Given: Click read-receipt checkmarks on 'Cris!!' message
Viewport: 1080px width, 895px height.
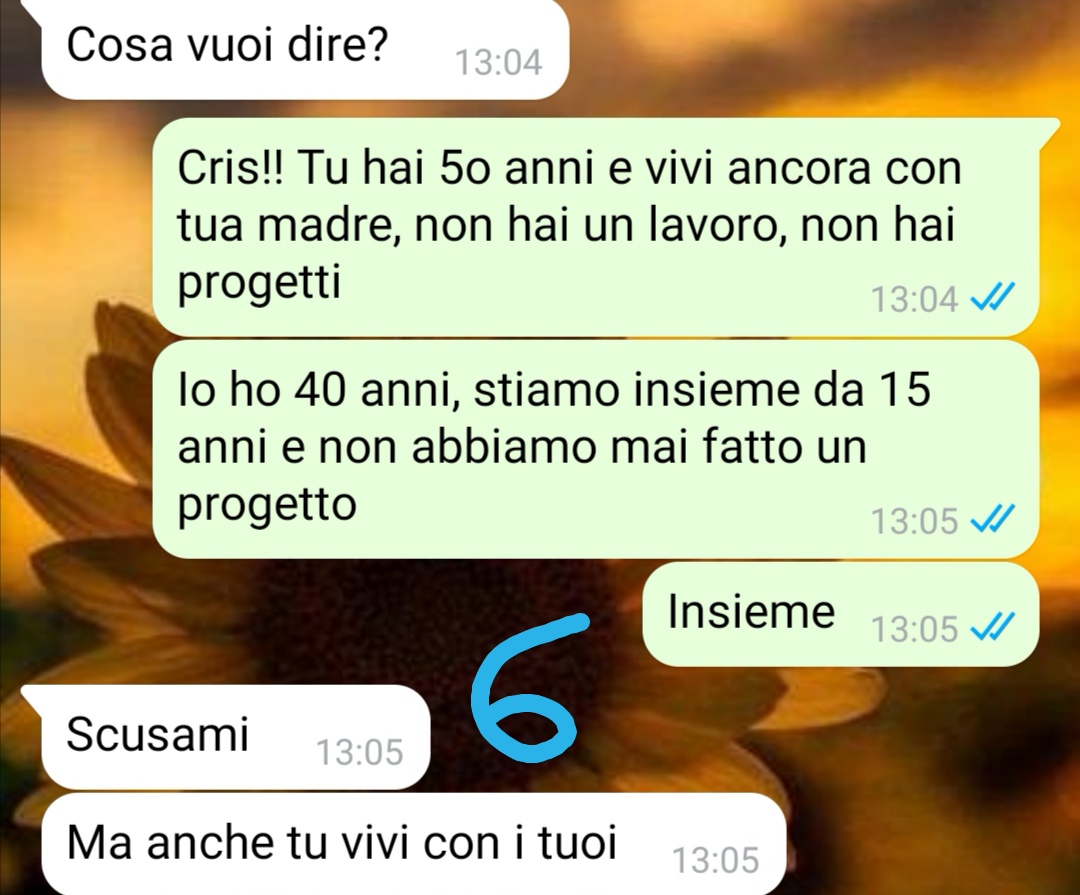Looking at the screenshot, I should pyautogui.click(x=992, y=298).
